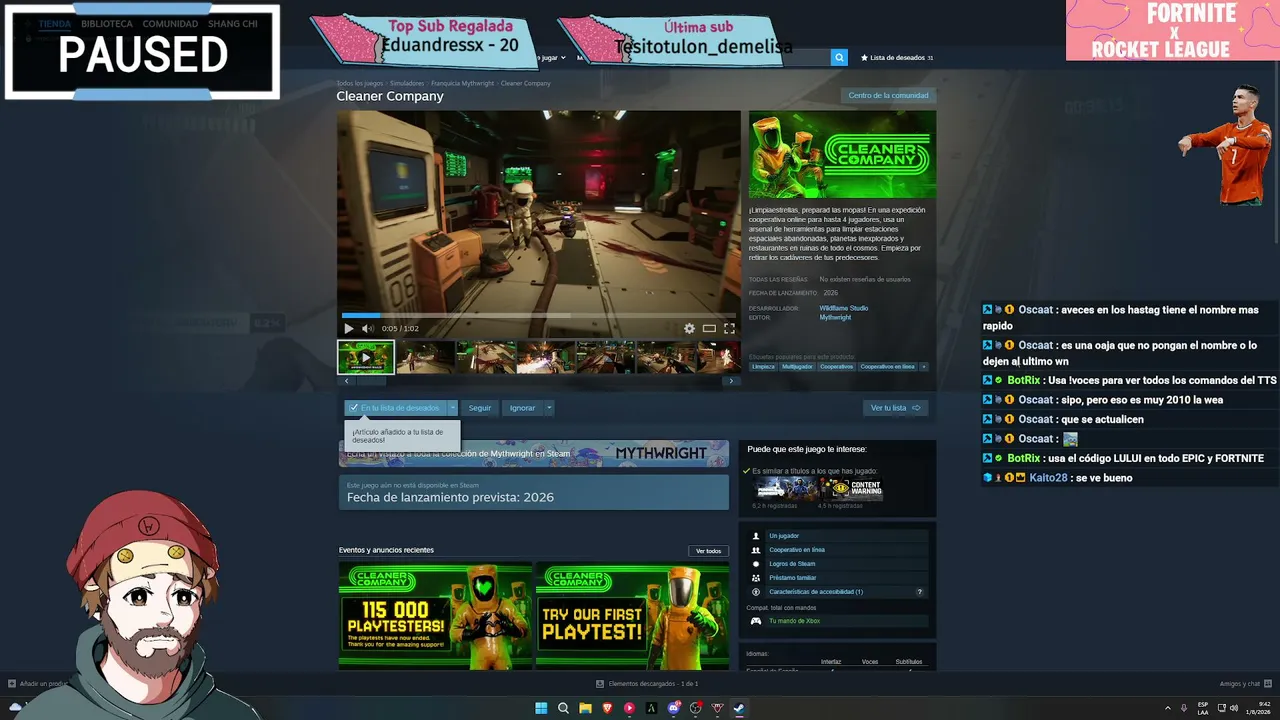This screenshot has width=1280, height=720.
Task: Select the Limpieza tag
Action: (763, 367)
